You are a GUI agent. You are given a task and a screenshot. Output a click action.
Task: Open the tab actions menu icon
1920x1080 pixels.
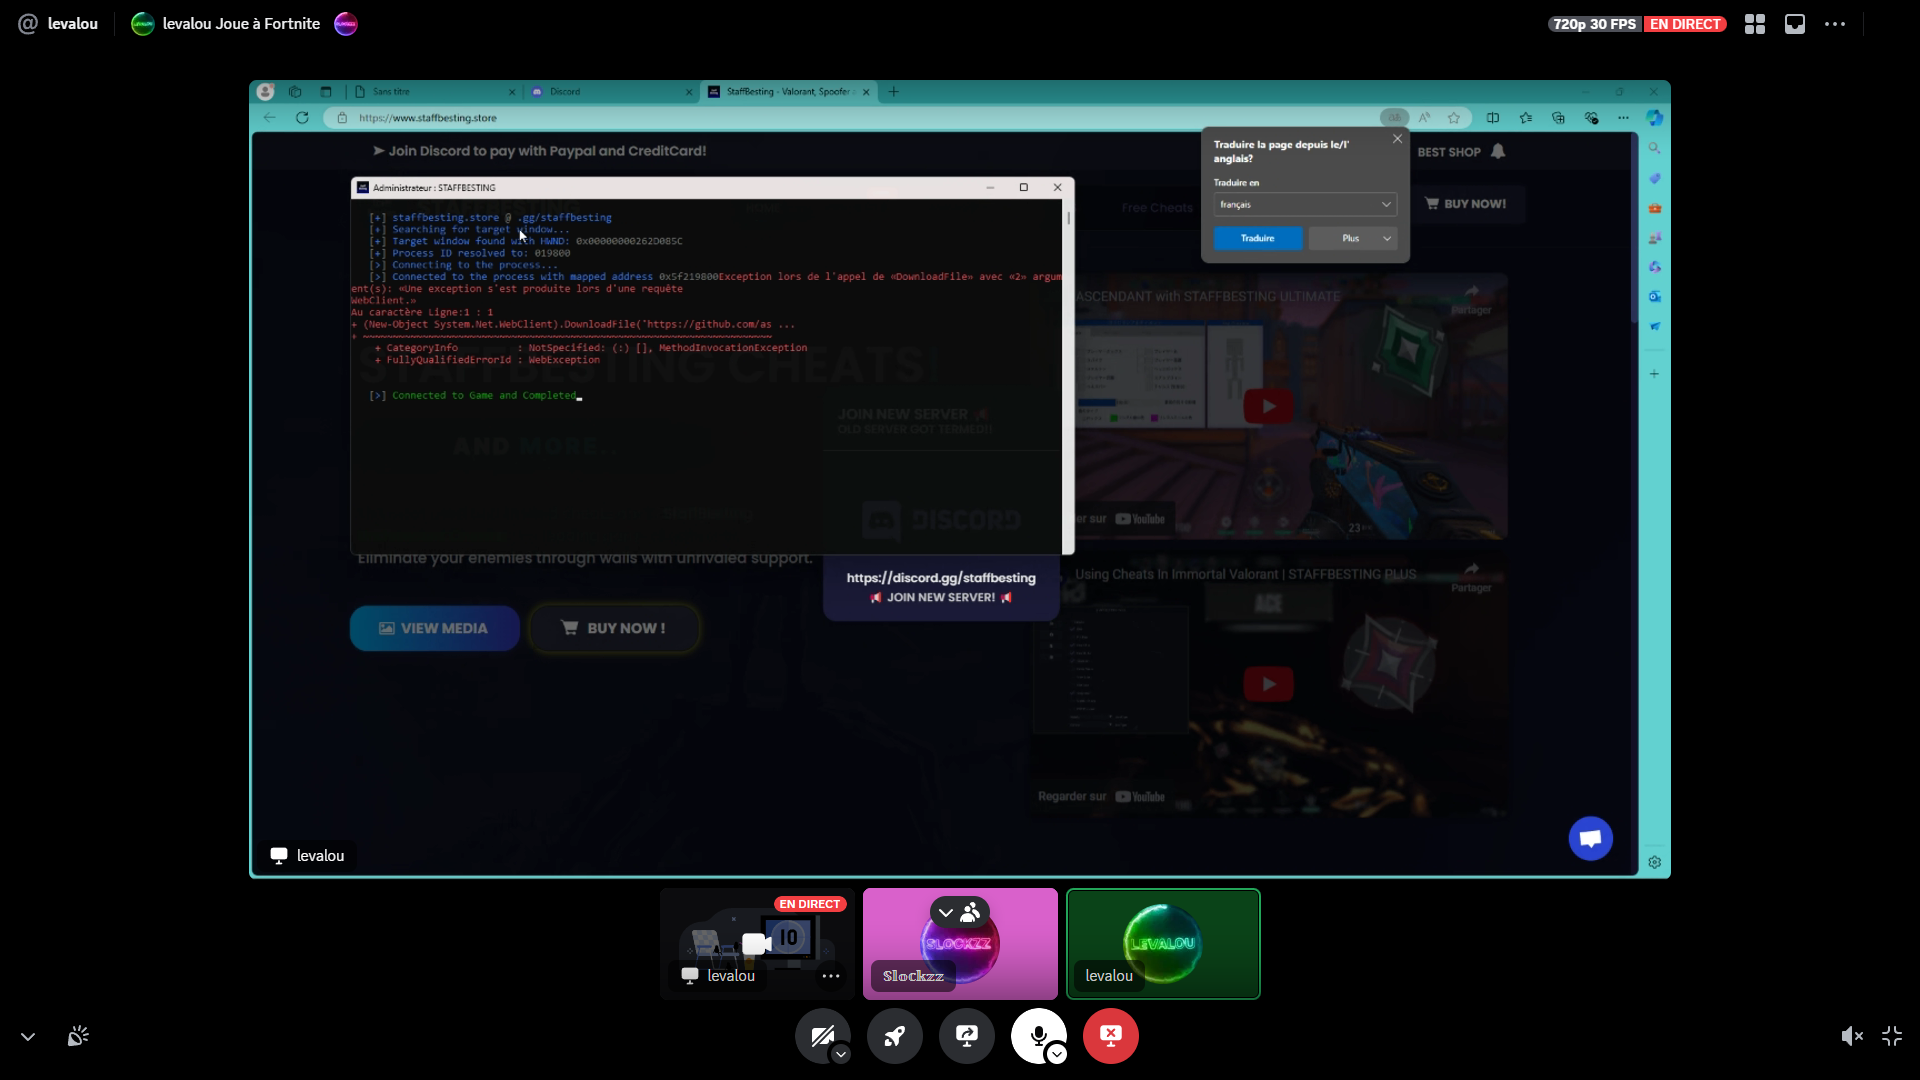point(325,92)
